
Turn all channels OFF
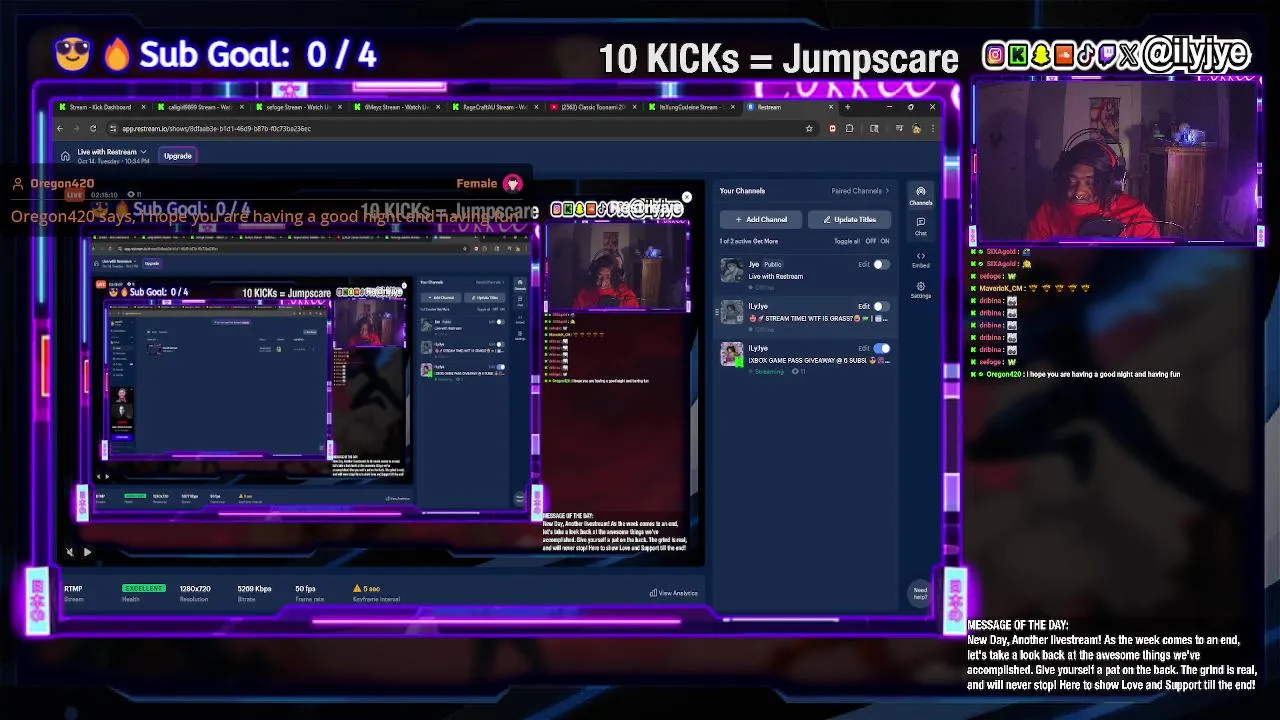(x=870, y=241)
